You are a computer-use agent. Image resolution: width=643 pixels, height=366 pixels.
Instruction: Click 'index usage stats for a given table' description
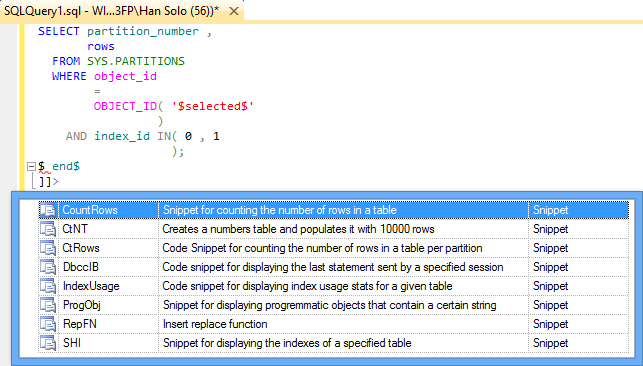pos(307,286)
